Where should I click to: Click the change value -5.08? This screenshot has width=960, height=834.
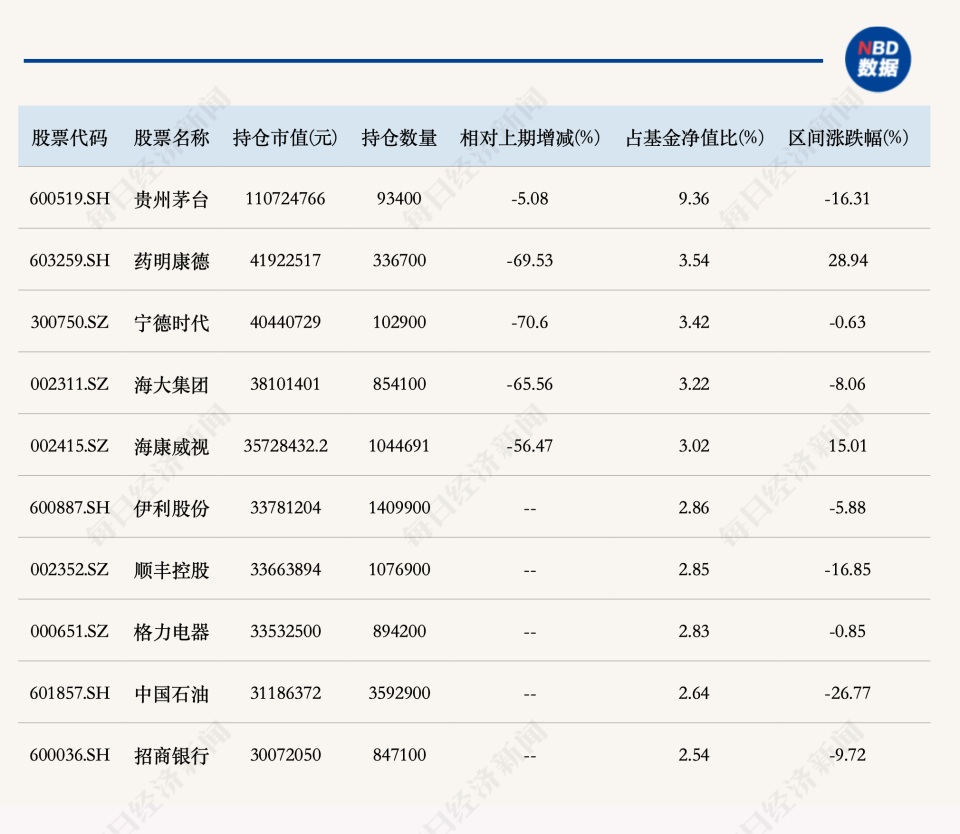coord(530,199)
